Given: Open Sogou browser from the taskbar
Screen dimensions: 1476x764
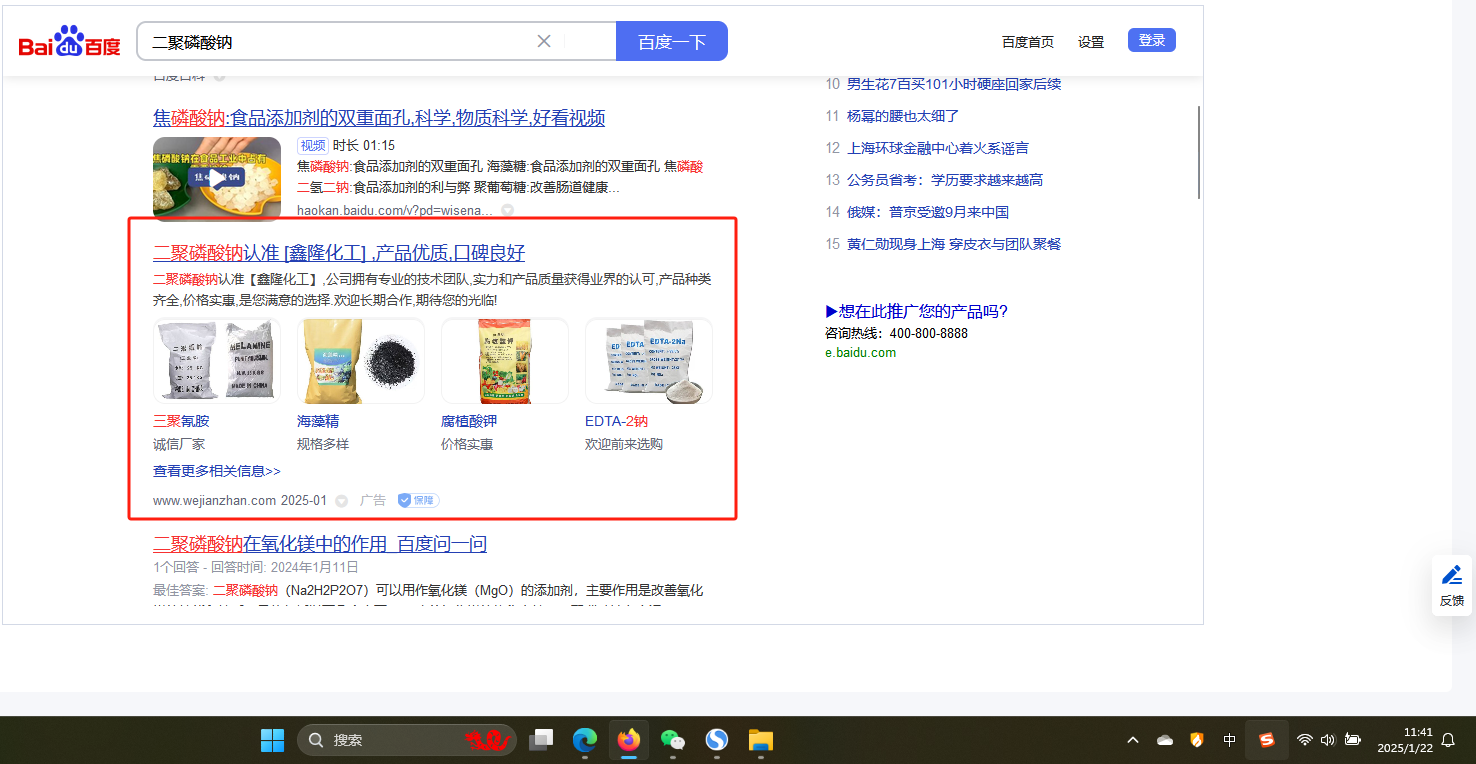Looking at the screenshot, I should click(x=717, y=740).
